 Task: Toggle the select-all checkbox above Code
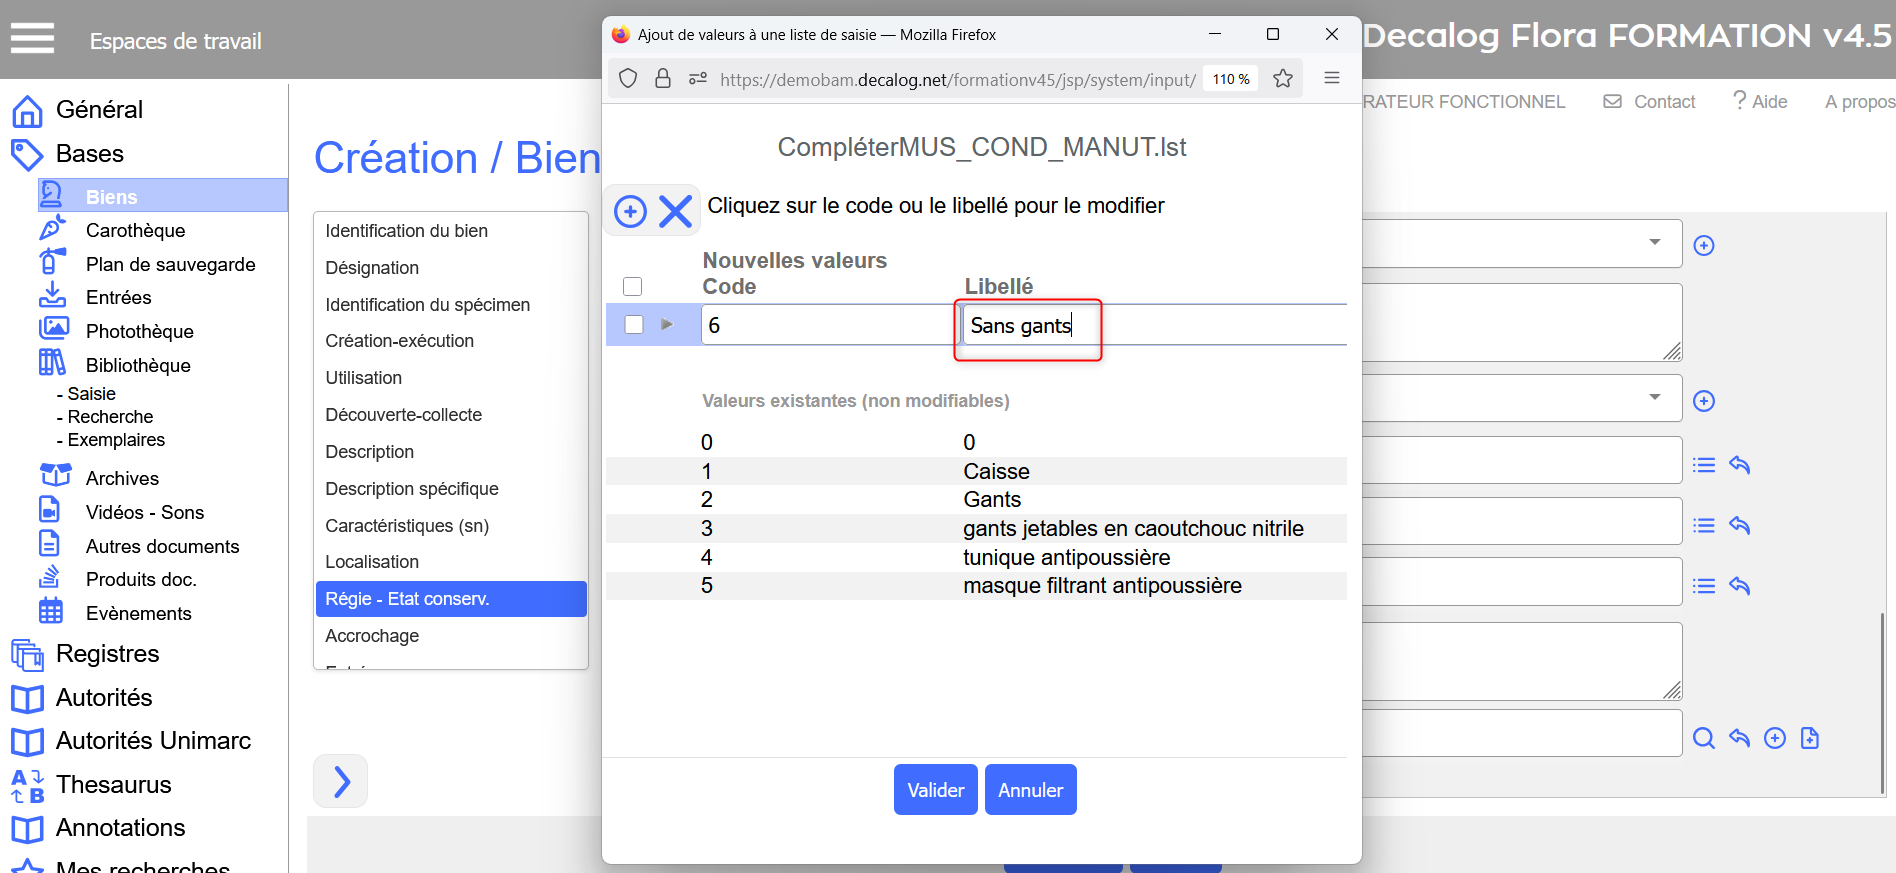coord(632,287)
